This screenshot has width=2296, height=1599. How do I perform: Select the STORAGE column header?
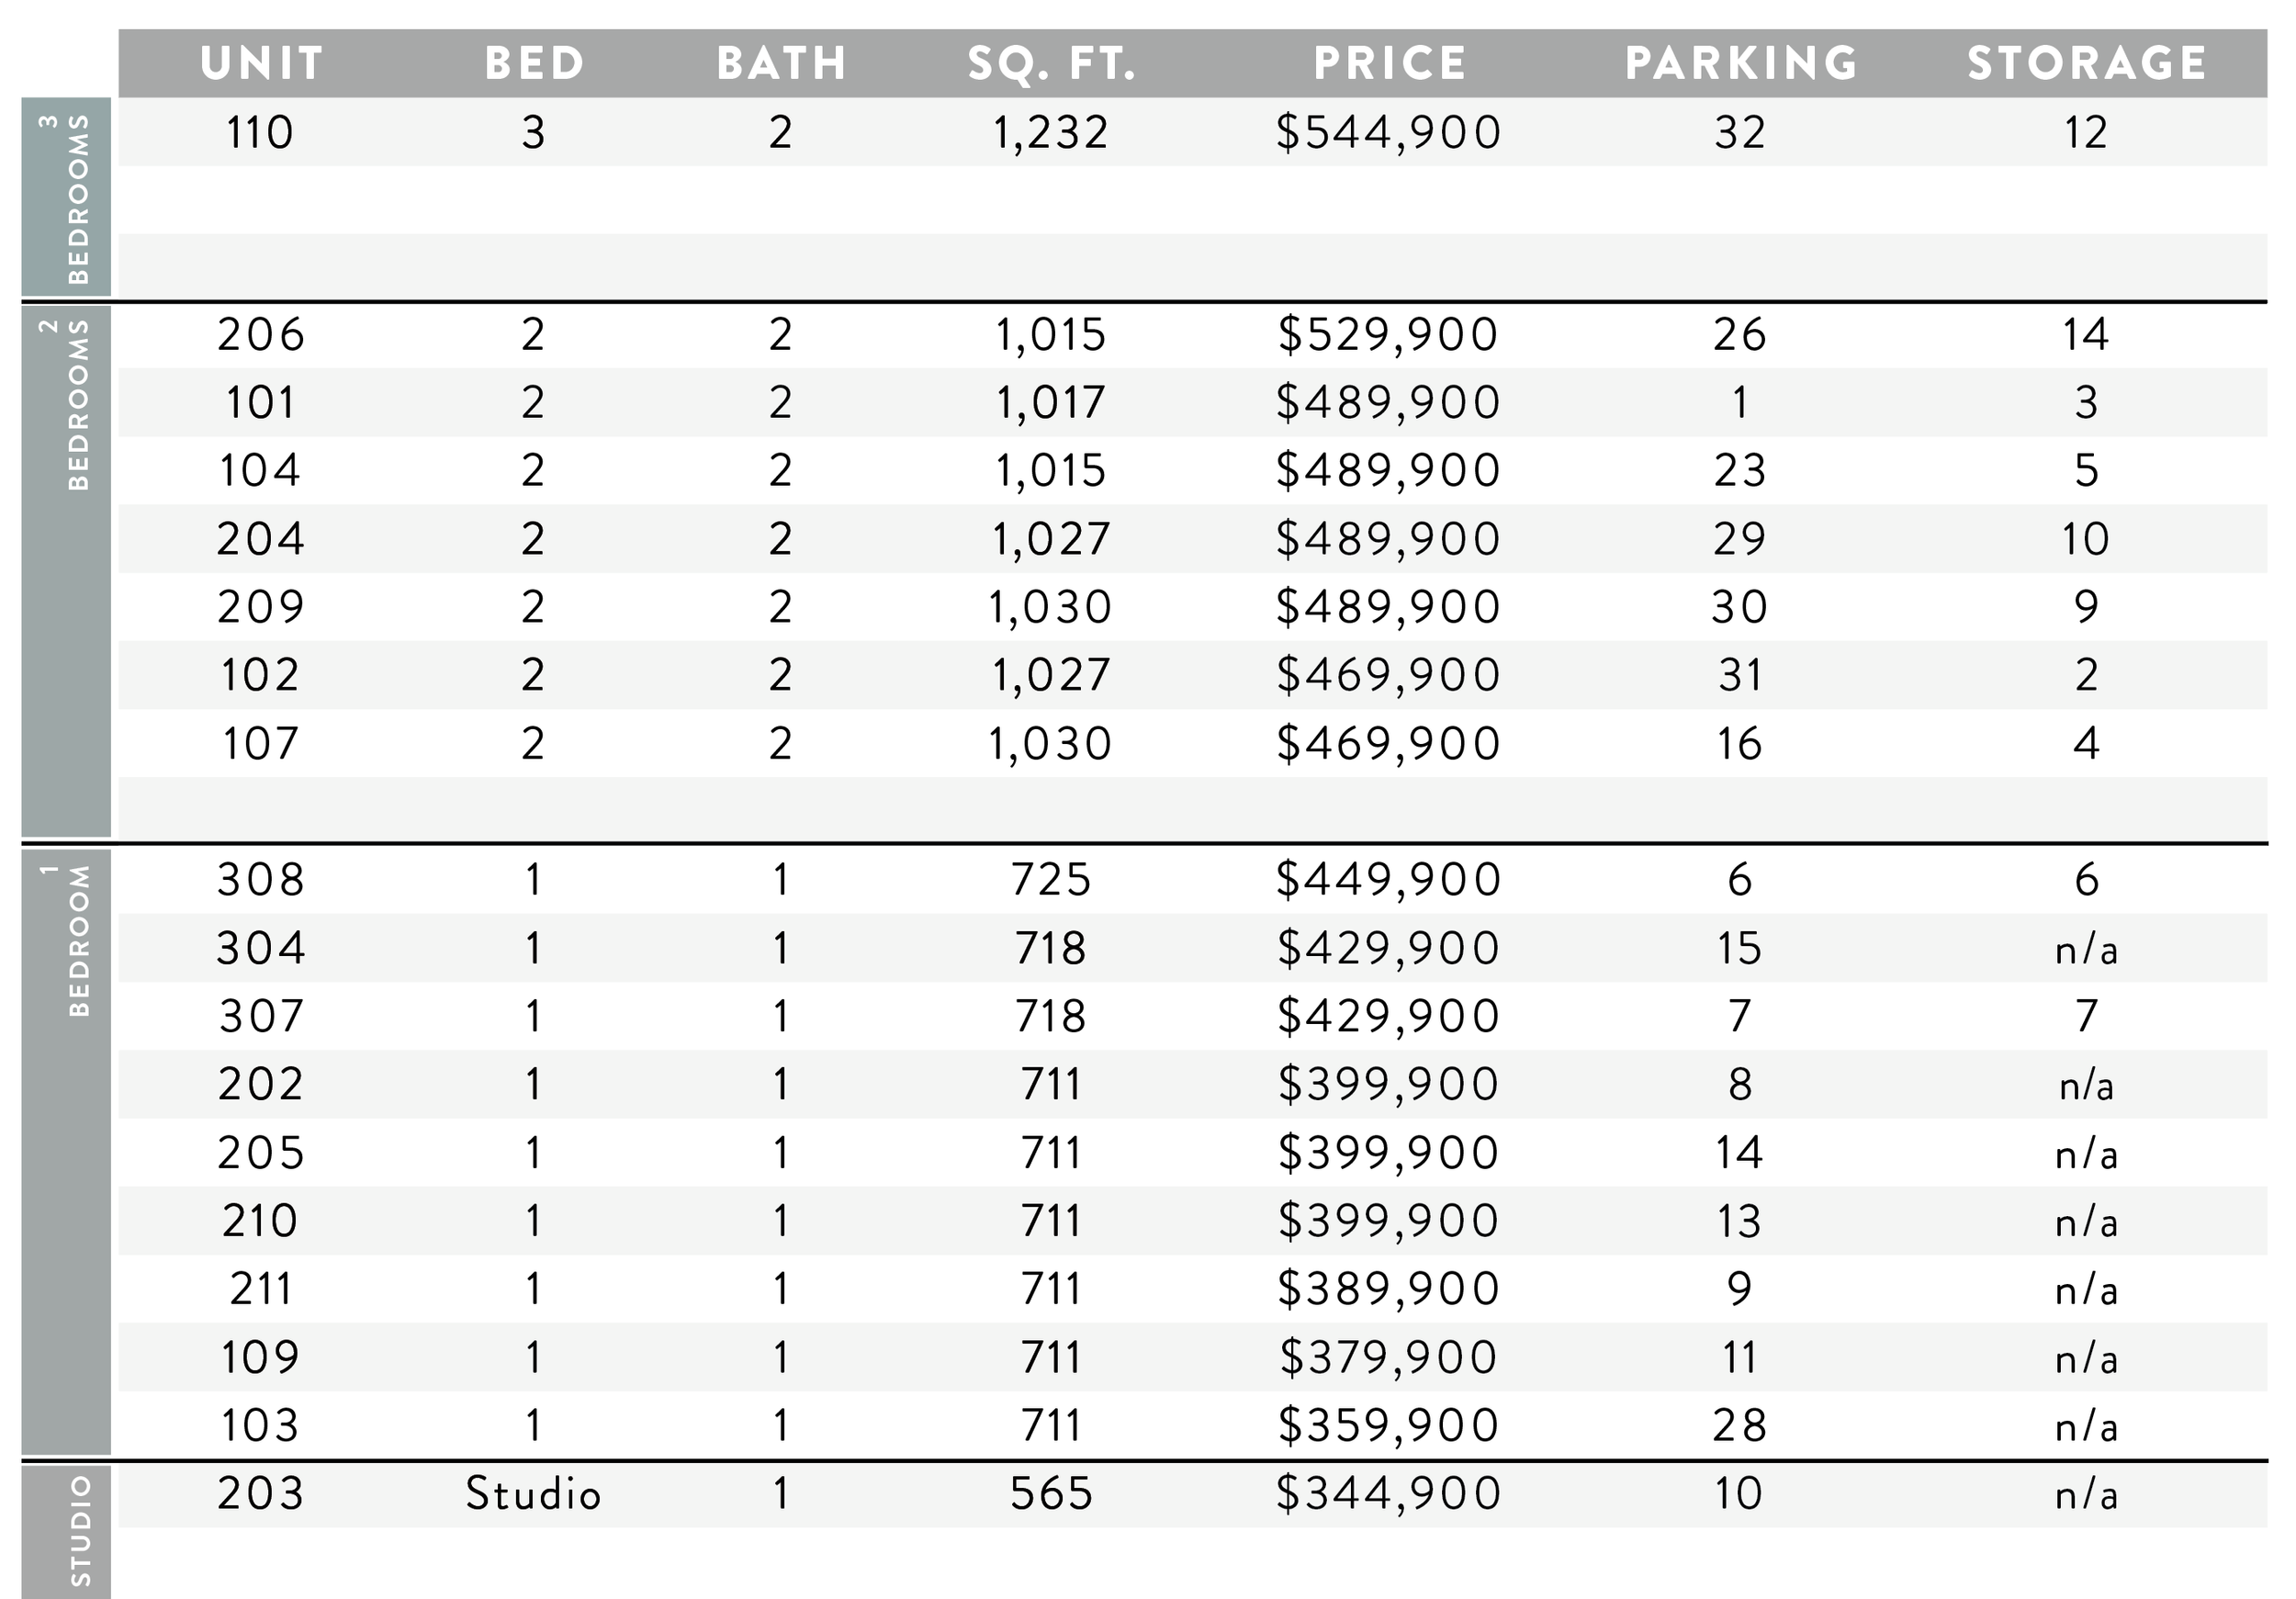click(x=2087, y=63)
